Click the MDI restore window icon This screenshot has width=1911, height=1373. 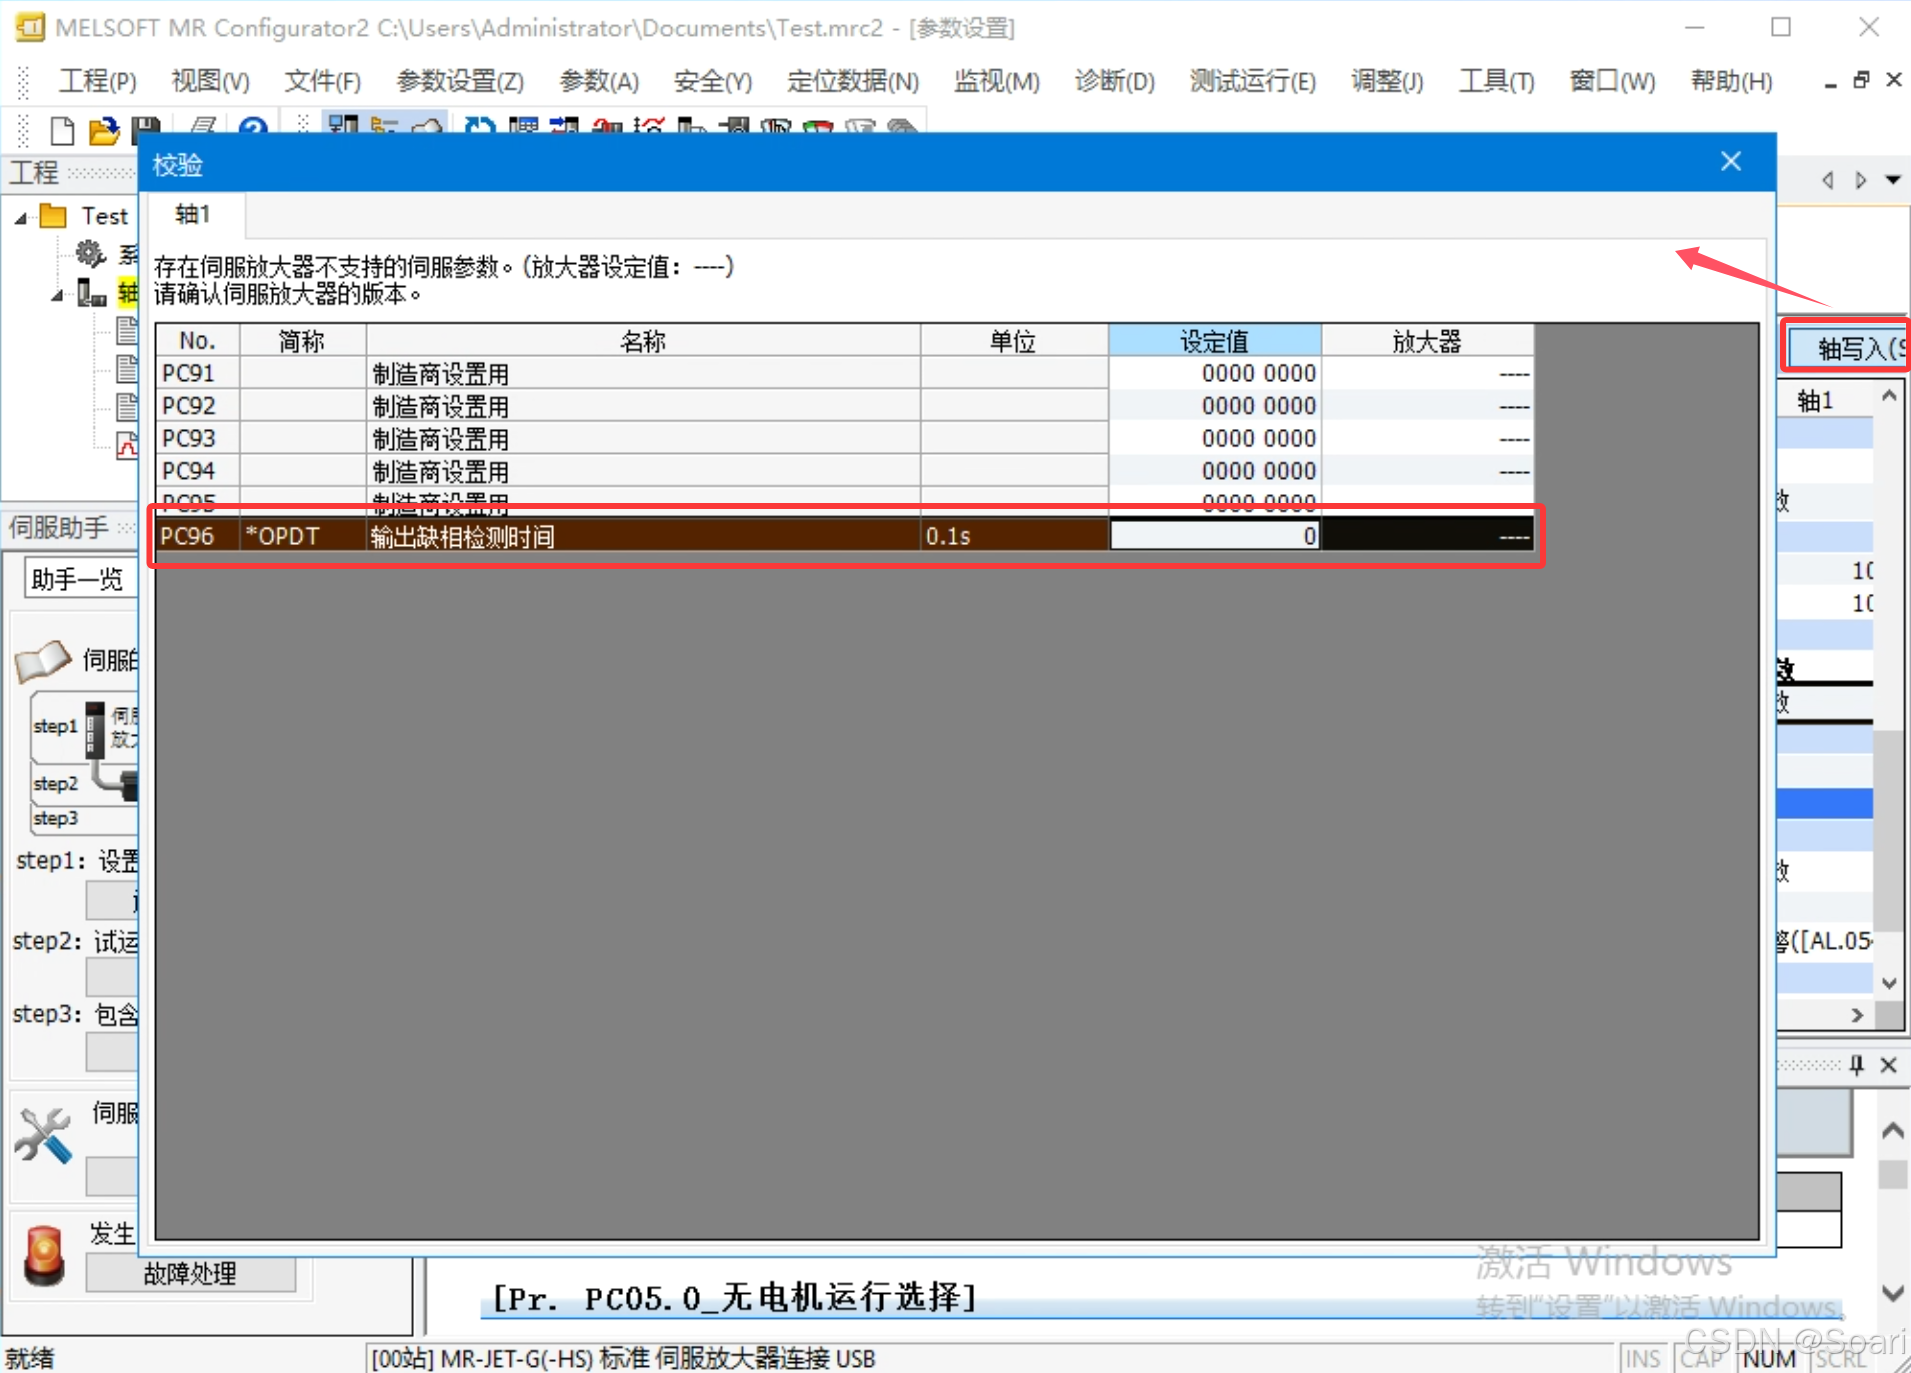(x=1861, y=80)
